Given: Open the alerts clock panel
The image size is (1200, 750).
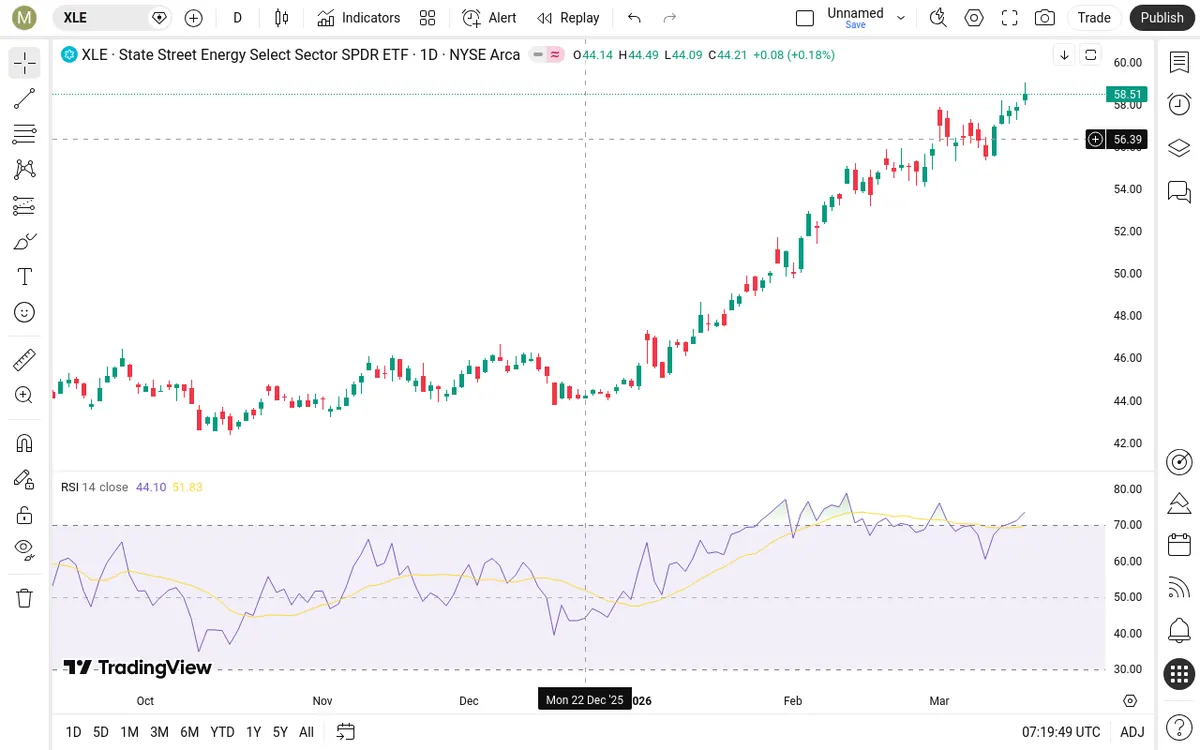Looking at the screenshot, I should click(x=1179, y=105).
